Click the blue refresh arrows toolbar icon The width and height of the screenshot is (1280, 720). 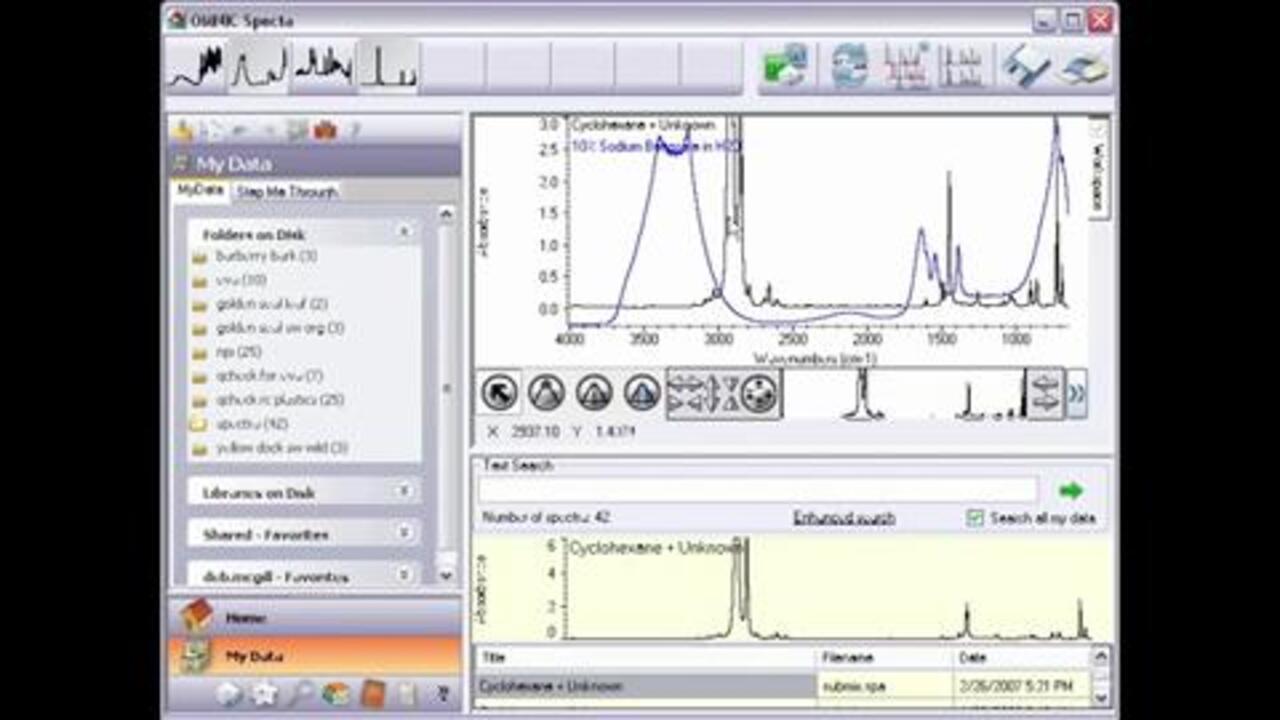tap(849, 67)
